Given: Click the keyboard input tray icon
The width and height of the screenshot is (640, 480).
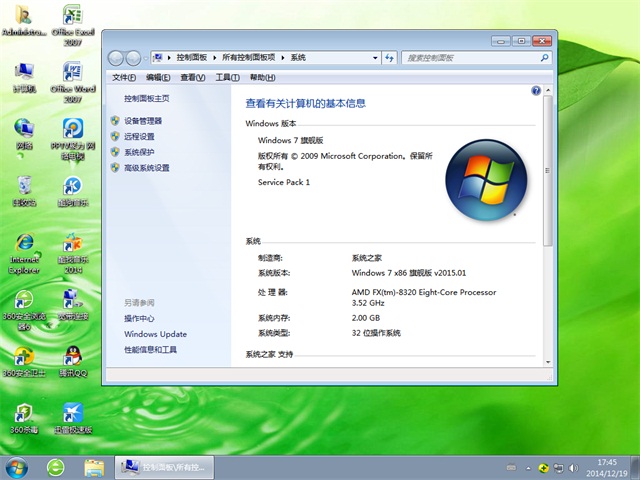Looking at the screenshot, I should 511,468.
